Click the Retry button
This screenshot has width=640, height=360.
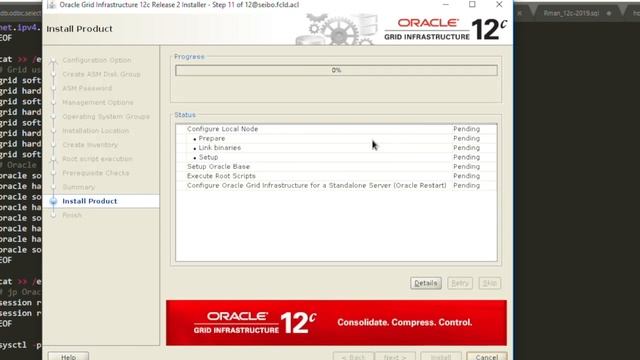coord(460,283)
